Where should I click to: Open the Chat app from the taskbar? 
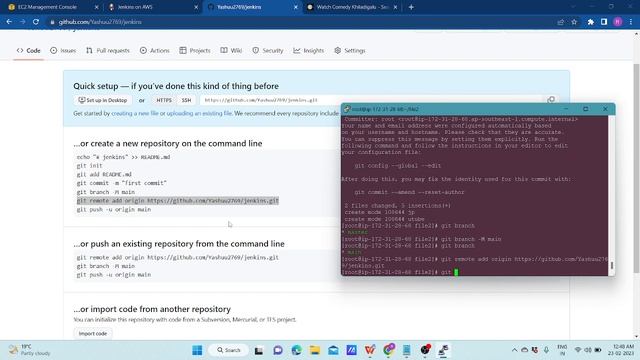coord(278,350)
